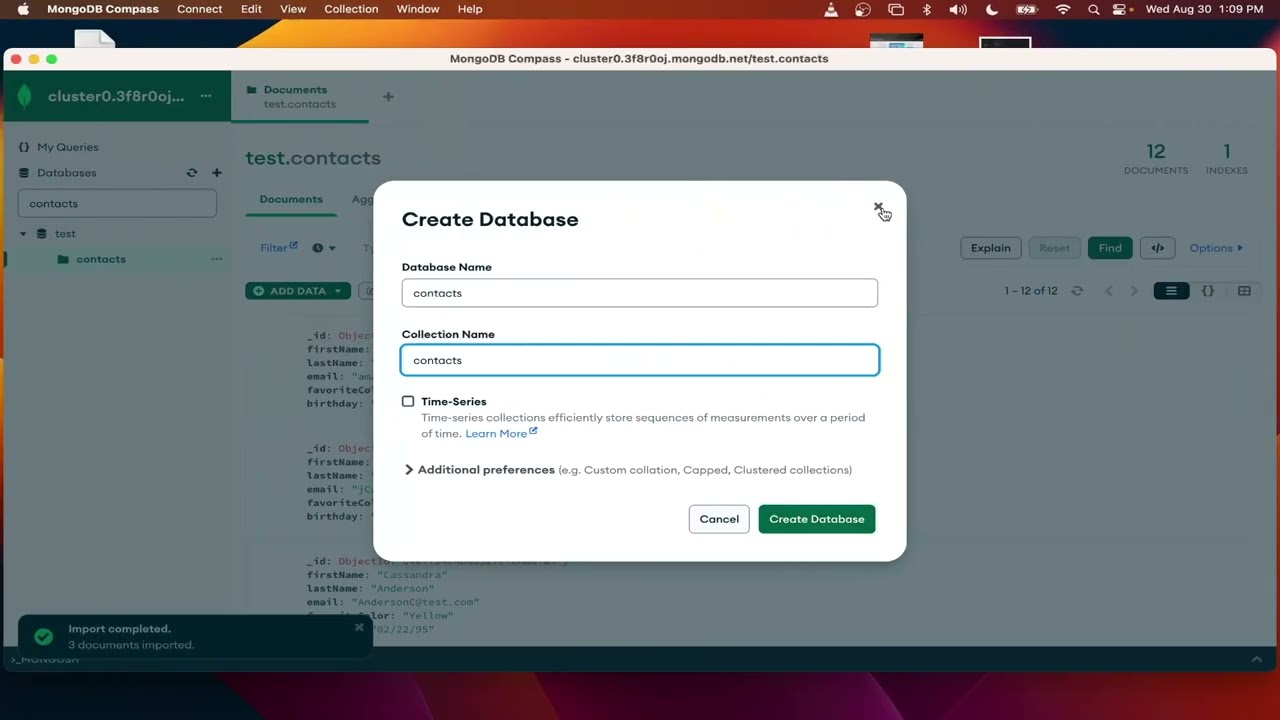Image resolution: width=1280 pixels, height=720 pixels.
Task: Open the Window menu
Action: click(418, 9)
